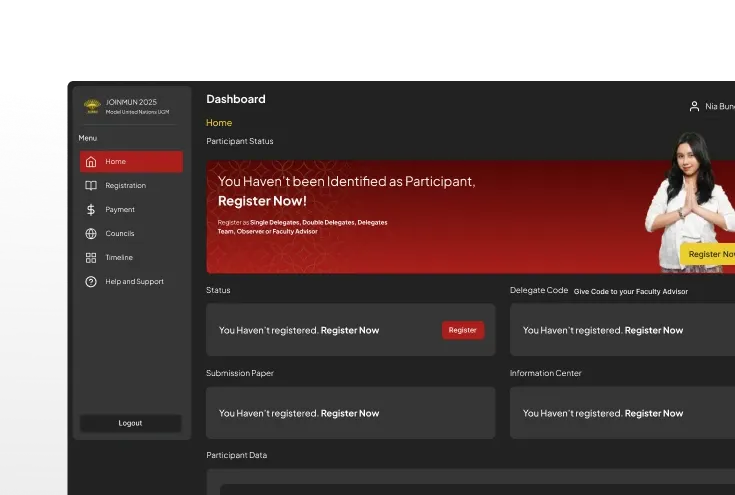The image size is (735, 495).
Task: Click the JOINMUN 2025 logo emblem
Action: 92,106
